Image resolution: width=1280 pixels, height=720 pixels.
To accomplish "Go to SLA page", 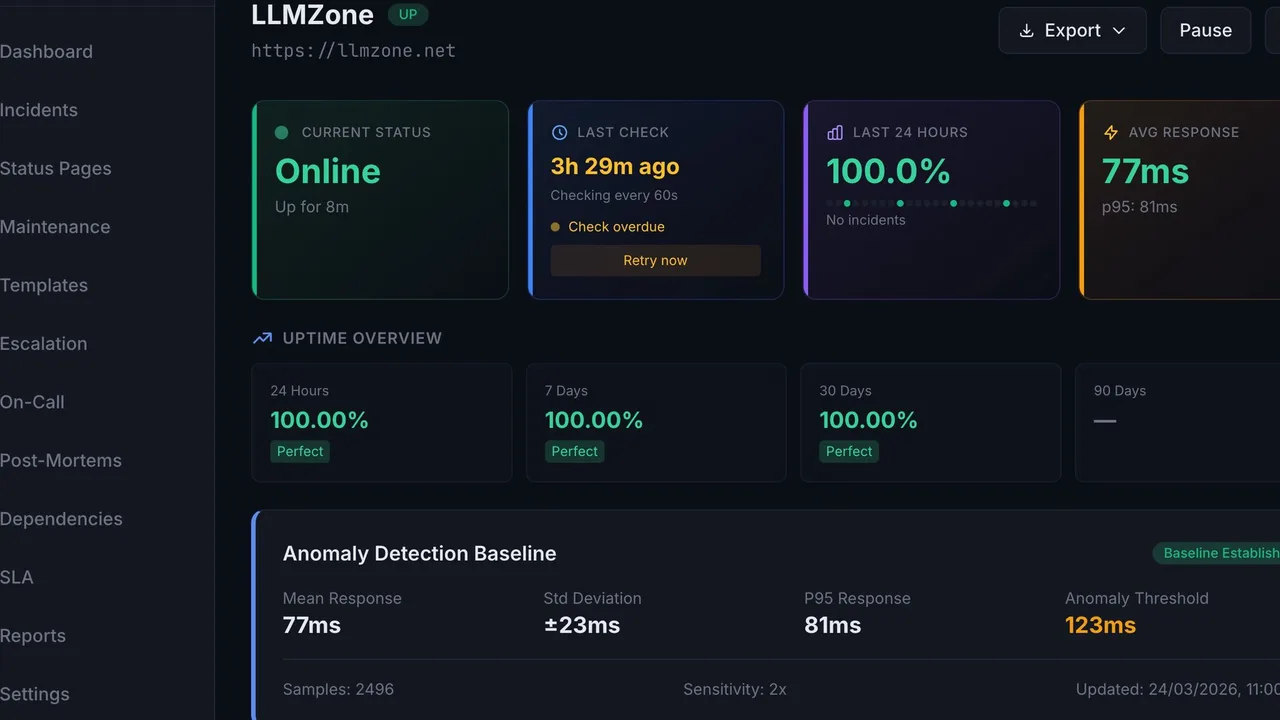I will point(17,577).
